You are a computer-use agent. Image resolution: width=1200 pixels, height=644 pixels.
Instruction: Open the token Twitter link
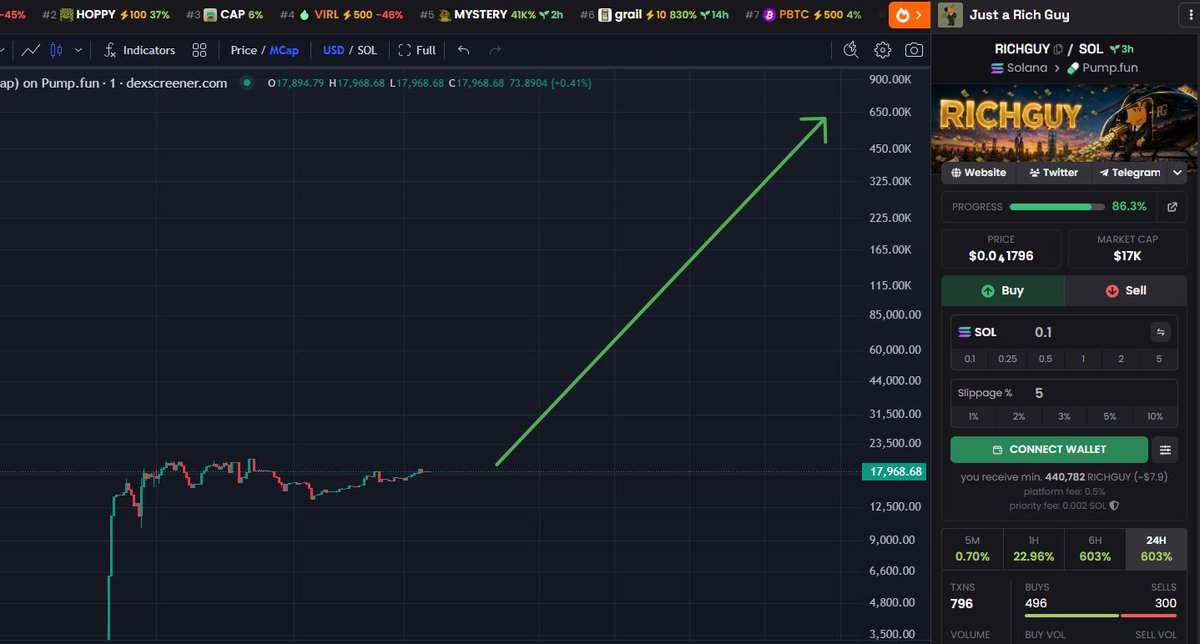tap(1053, 172)
